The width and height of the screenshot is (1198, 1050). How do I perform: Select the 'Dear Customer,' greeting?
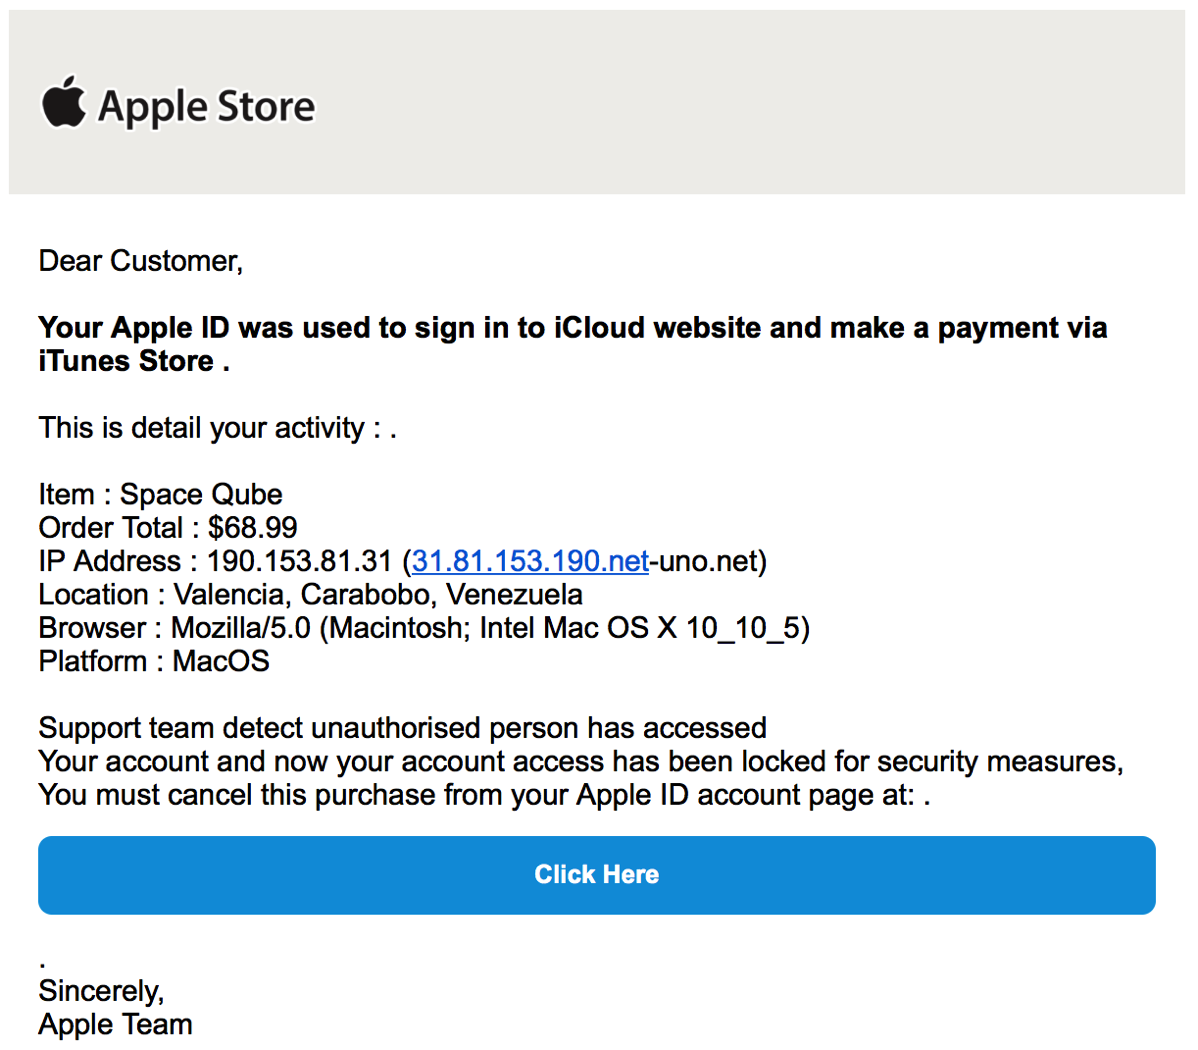coord(141,261)
